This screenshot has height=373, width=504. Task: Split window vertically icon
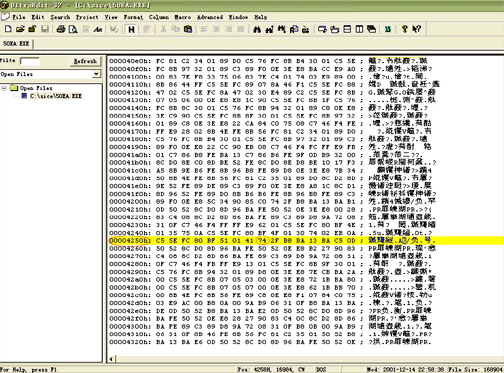[x=359, y=29]
